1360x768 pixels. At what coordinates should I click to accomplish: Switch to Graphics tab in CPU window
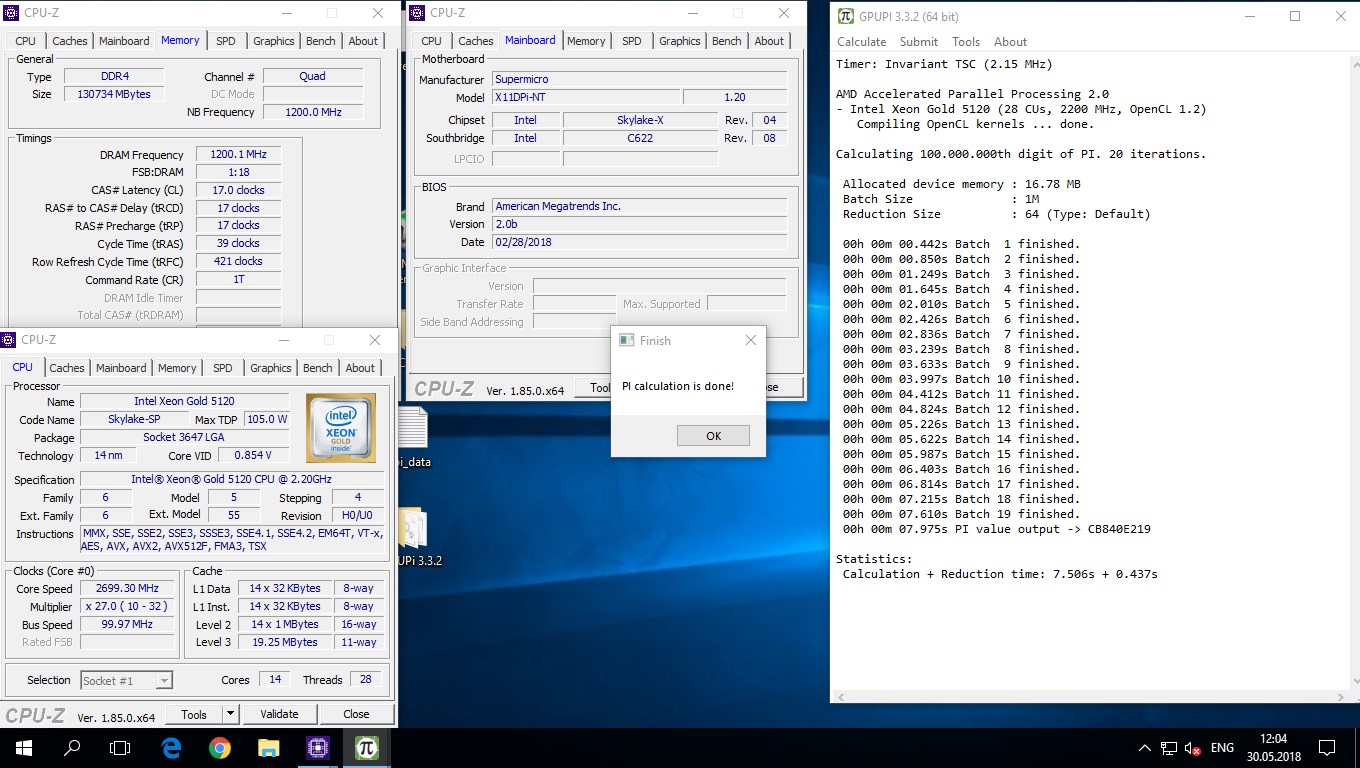pyautogui.click(x=271, y=368)
